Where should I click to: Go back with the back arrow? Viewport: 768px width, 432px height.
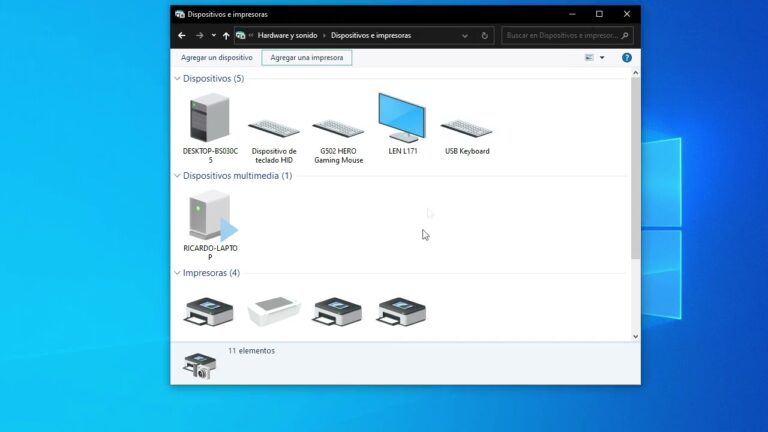pyautogui.click(x=181, y=35)
